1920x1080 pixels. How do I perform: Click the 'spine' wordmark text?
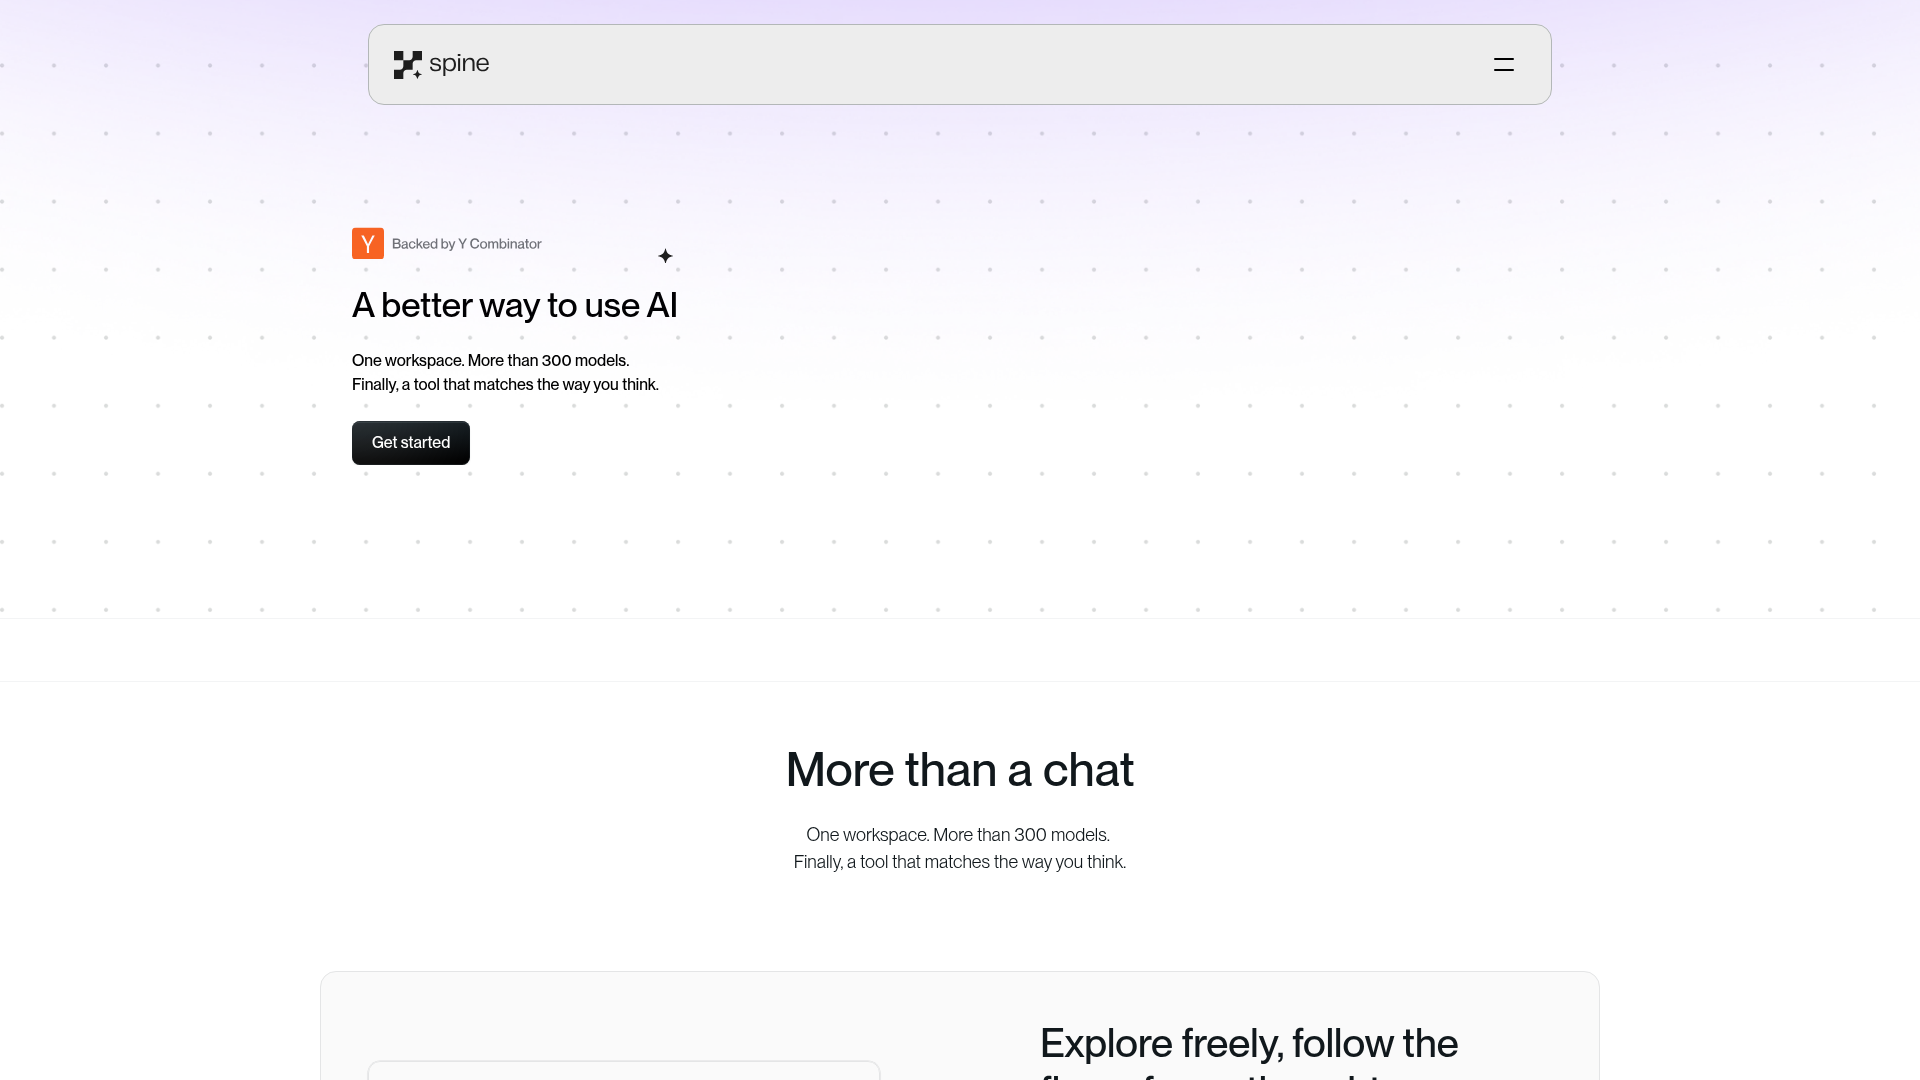[x=459, y=64]
